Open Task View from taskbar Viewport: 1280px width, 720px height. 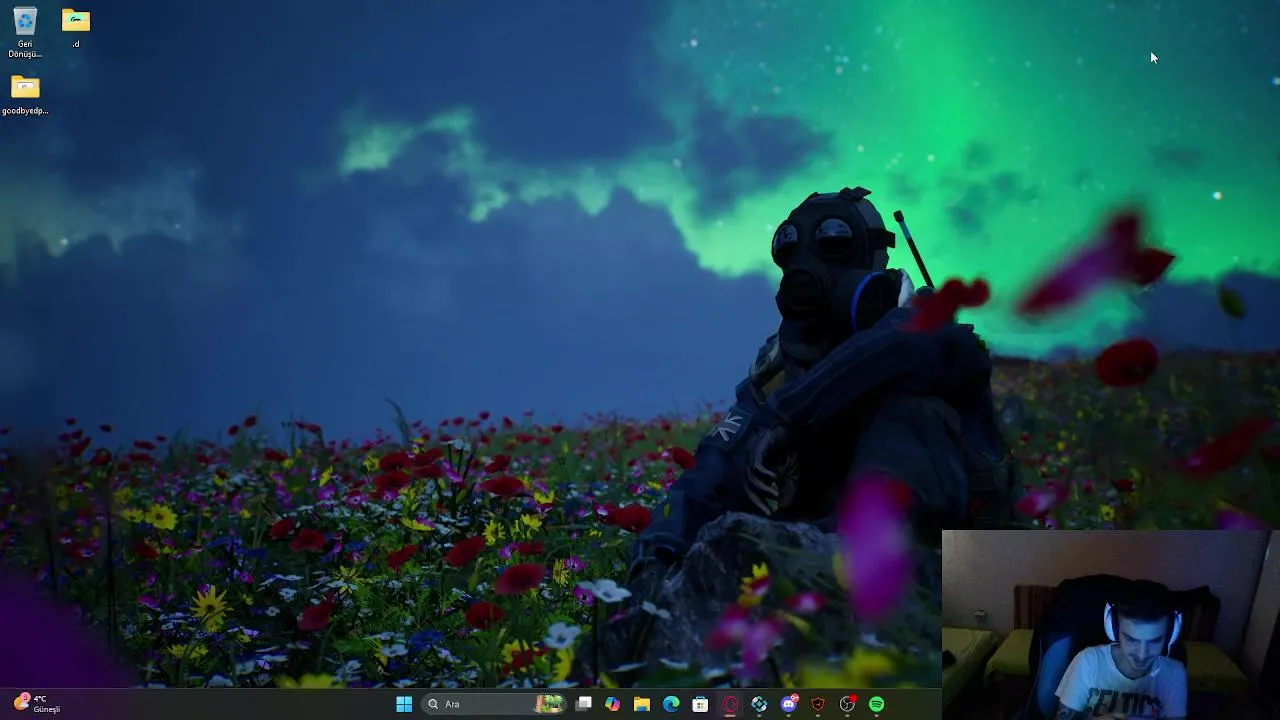pyautogui.click(x=584, y=704)
